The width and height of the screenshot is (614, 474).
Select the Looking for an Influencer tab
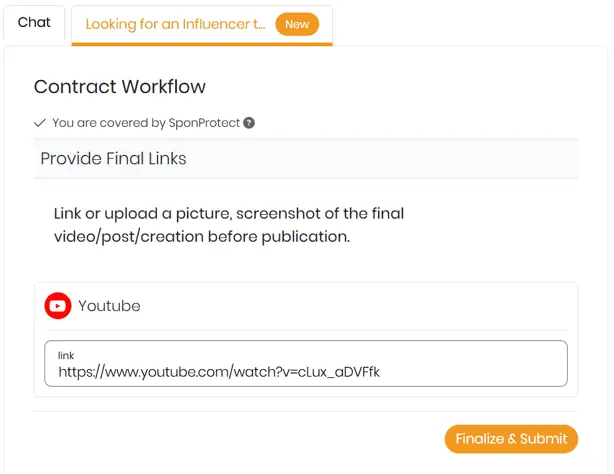click(175, 24)
